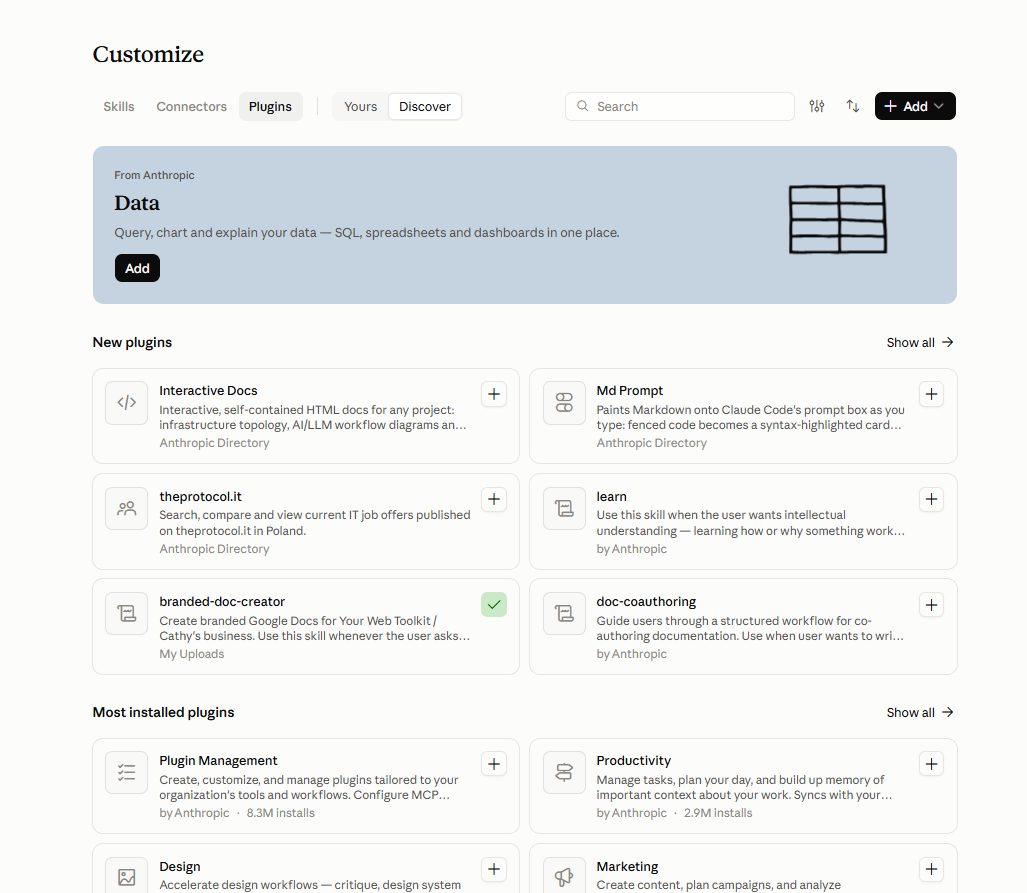The width and height of the screenshot is (1027, 893).
Task: Open doc-coauthoring plugin title
Action: click(x=646, y=602)
